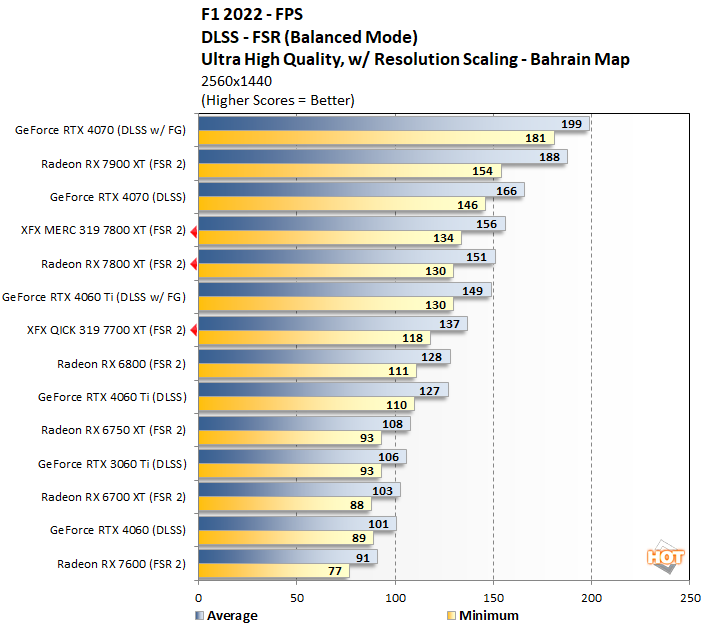This screenshot has height=624, width=708.
Task: Click the 89 minimum value
Action: 359,538
